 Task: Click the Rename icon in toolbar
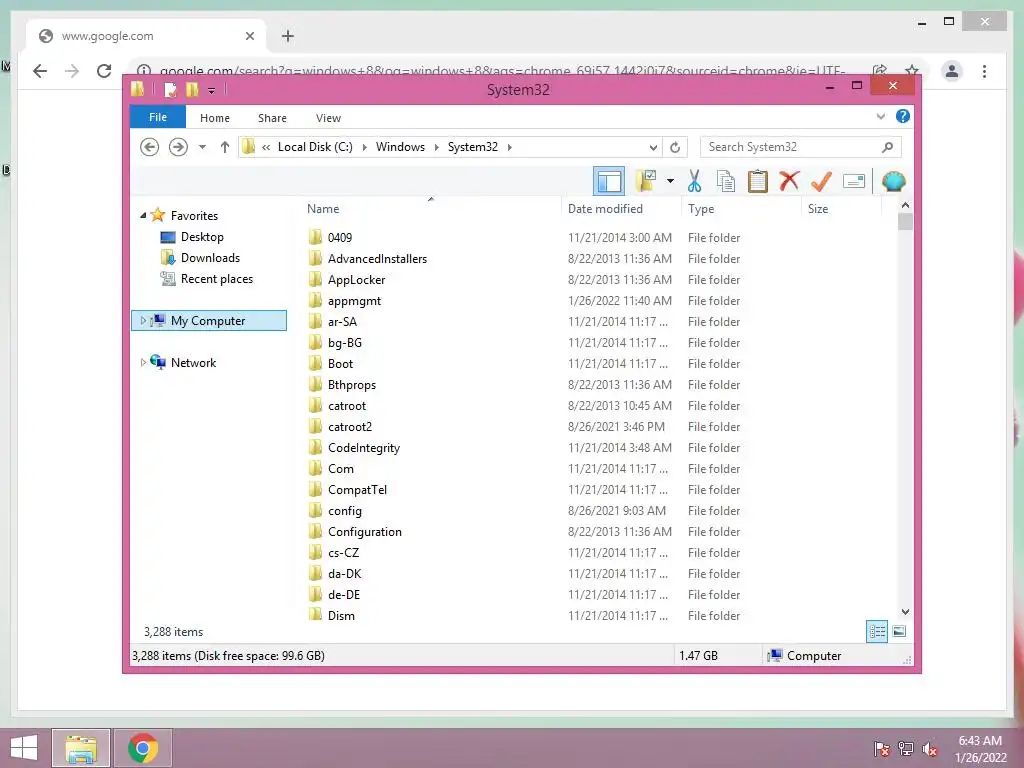[854, 181]
